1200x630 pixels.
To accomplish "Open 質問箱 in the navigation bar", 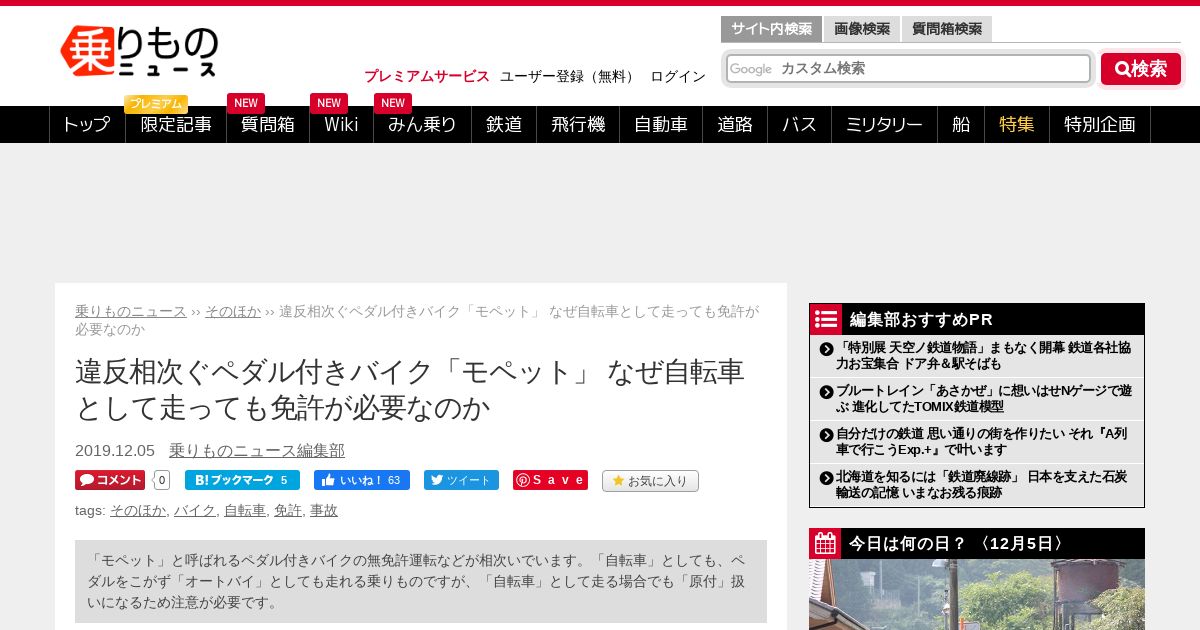I will coord(268,124).
